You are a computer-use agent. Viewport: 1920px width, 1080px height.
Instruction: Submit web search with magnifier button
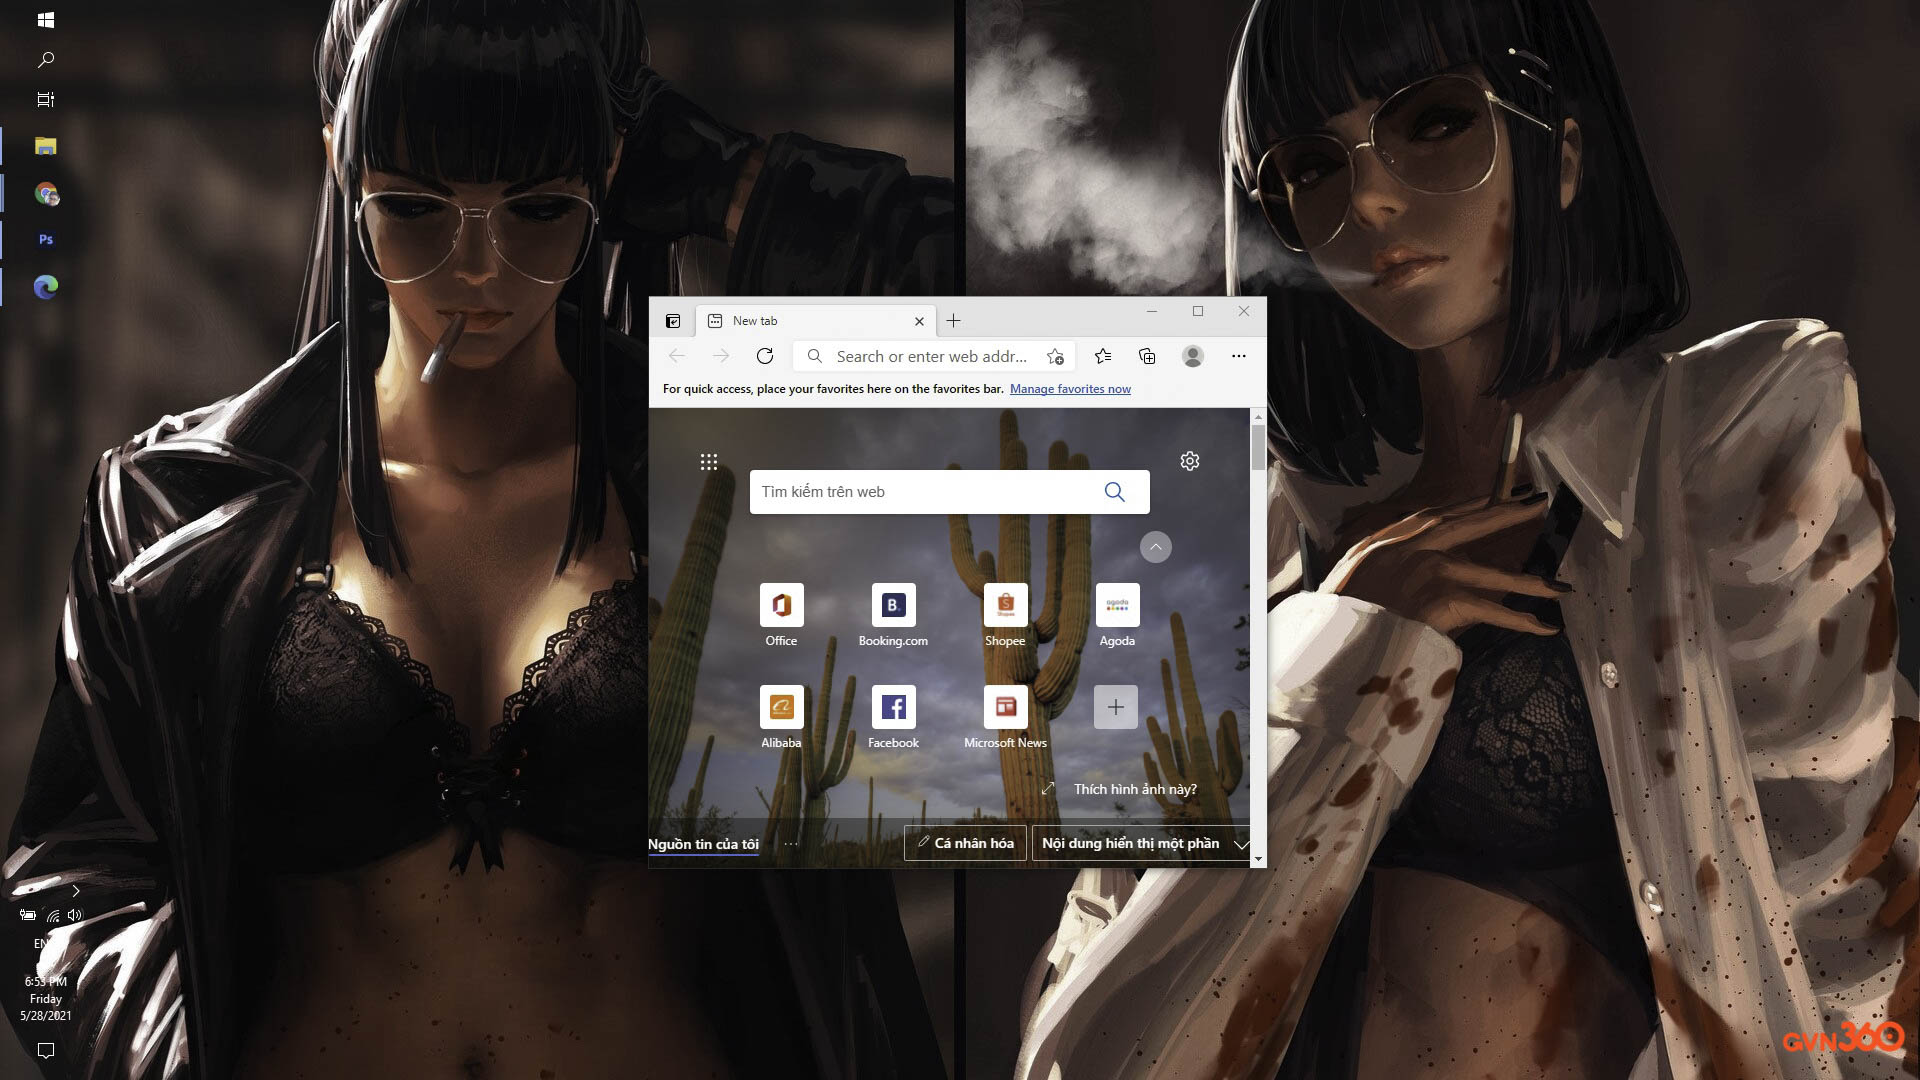[1115, 492]
